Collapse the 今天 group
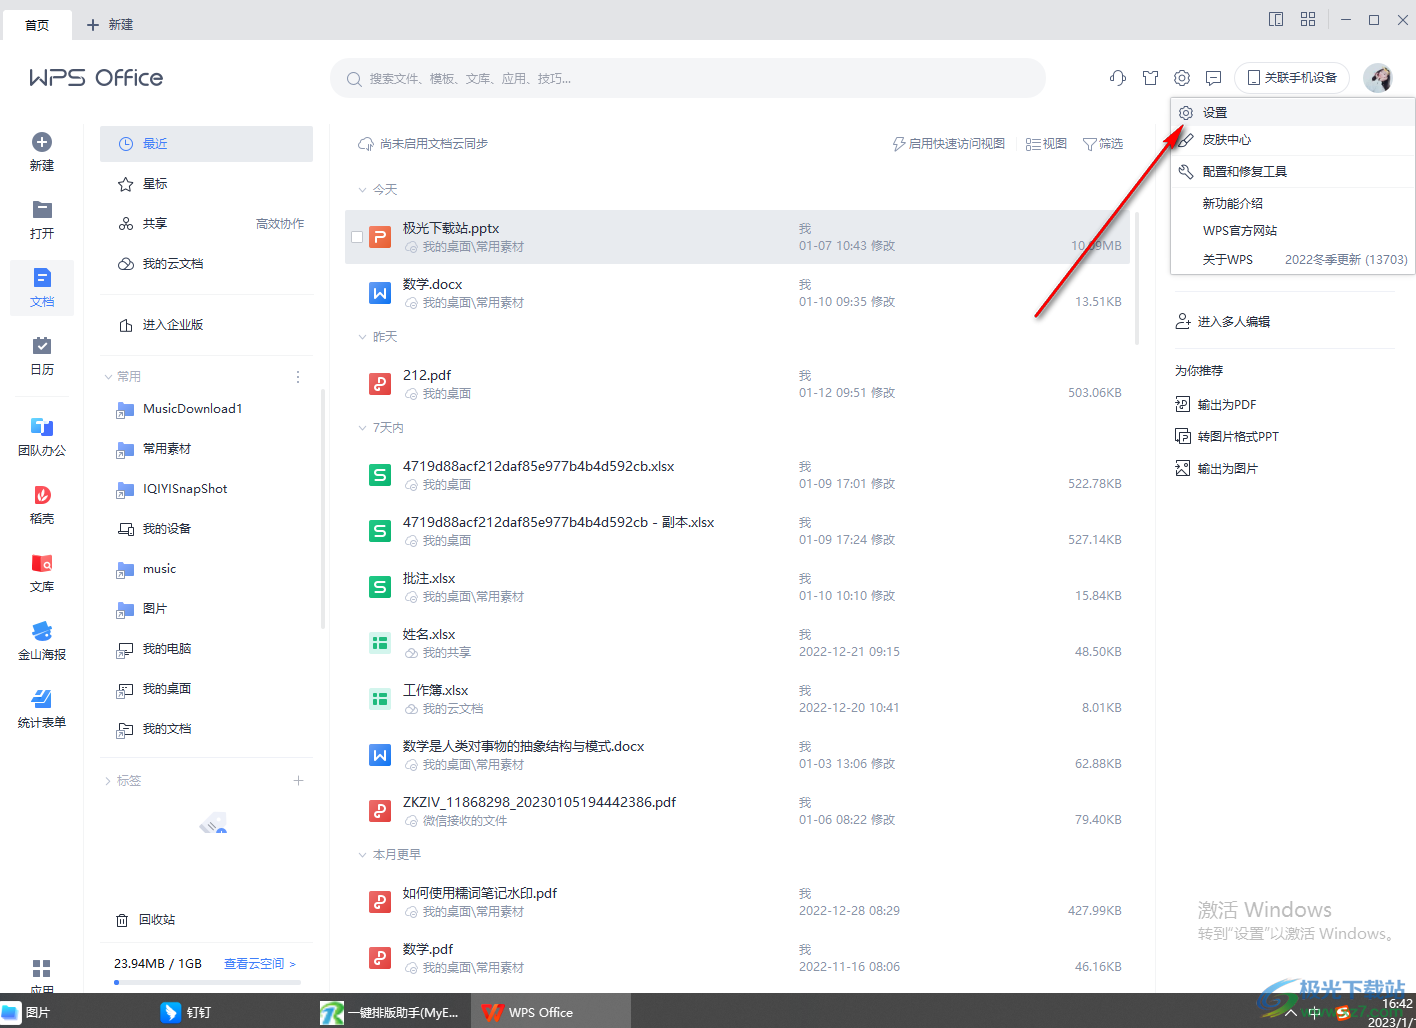1416x1028 pixels. 362,189
